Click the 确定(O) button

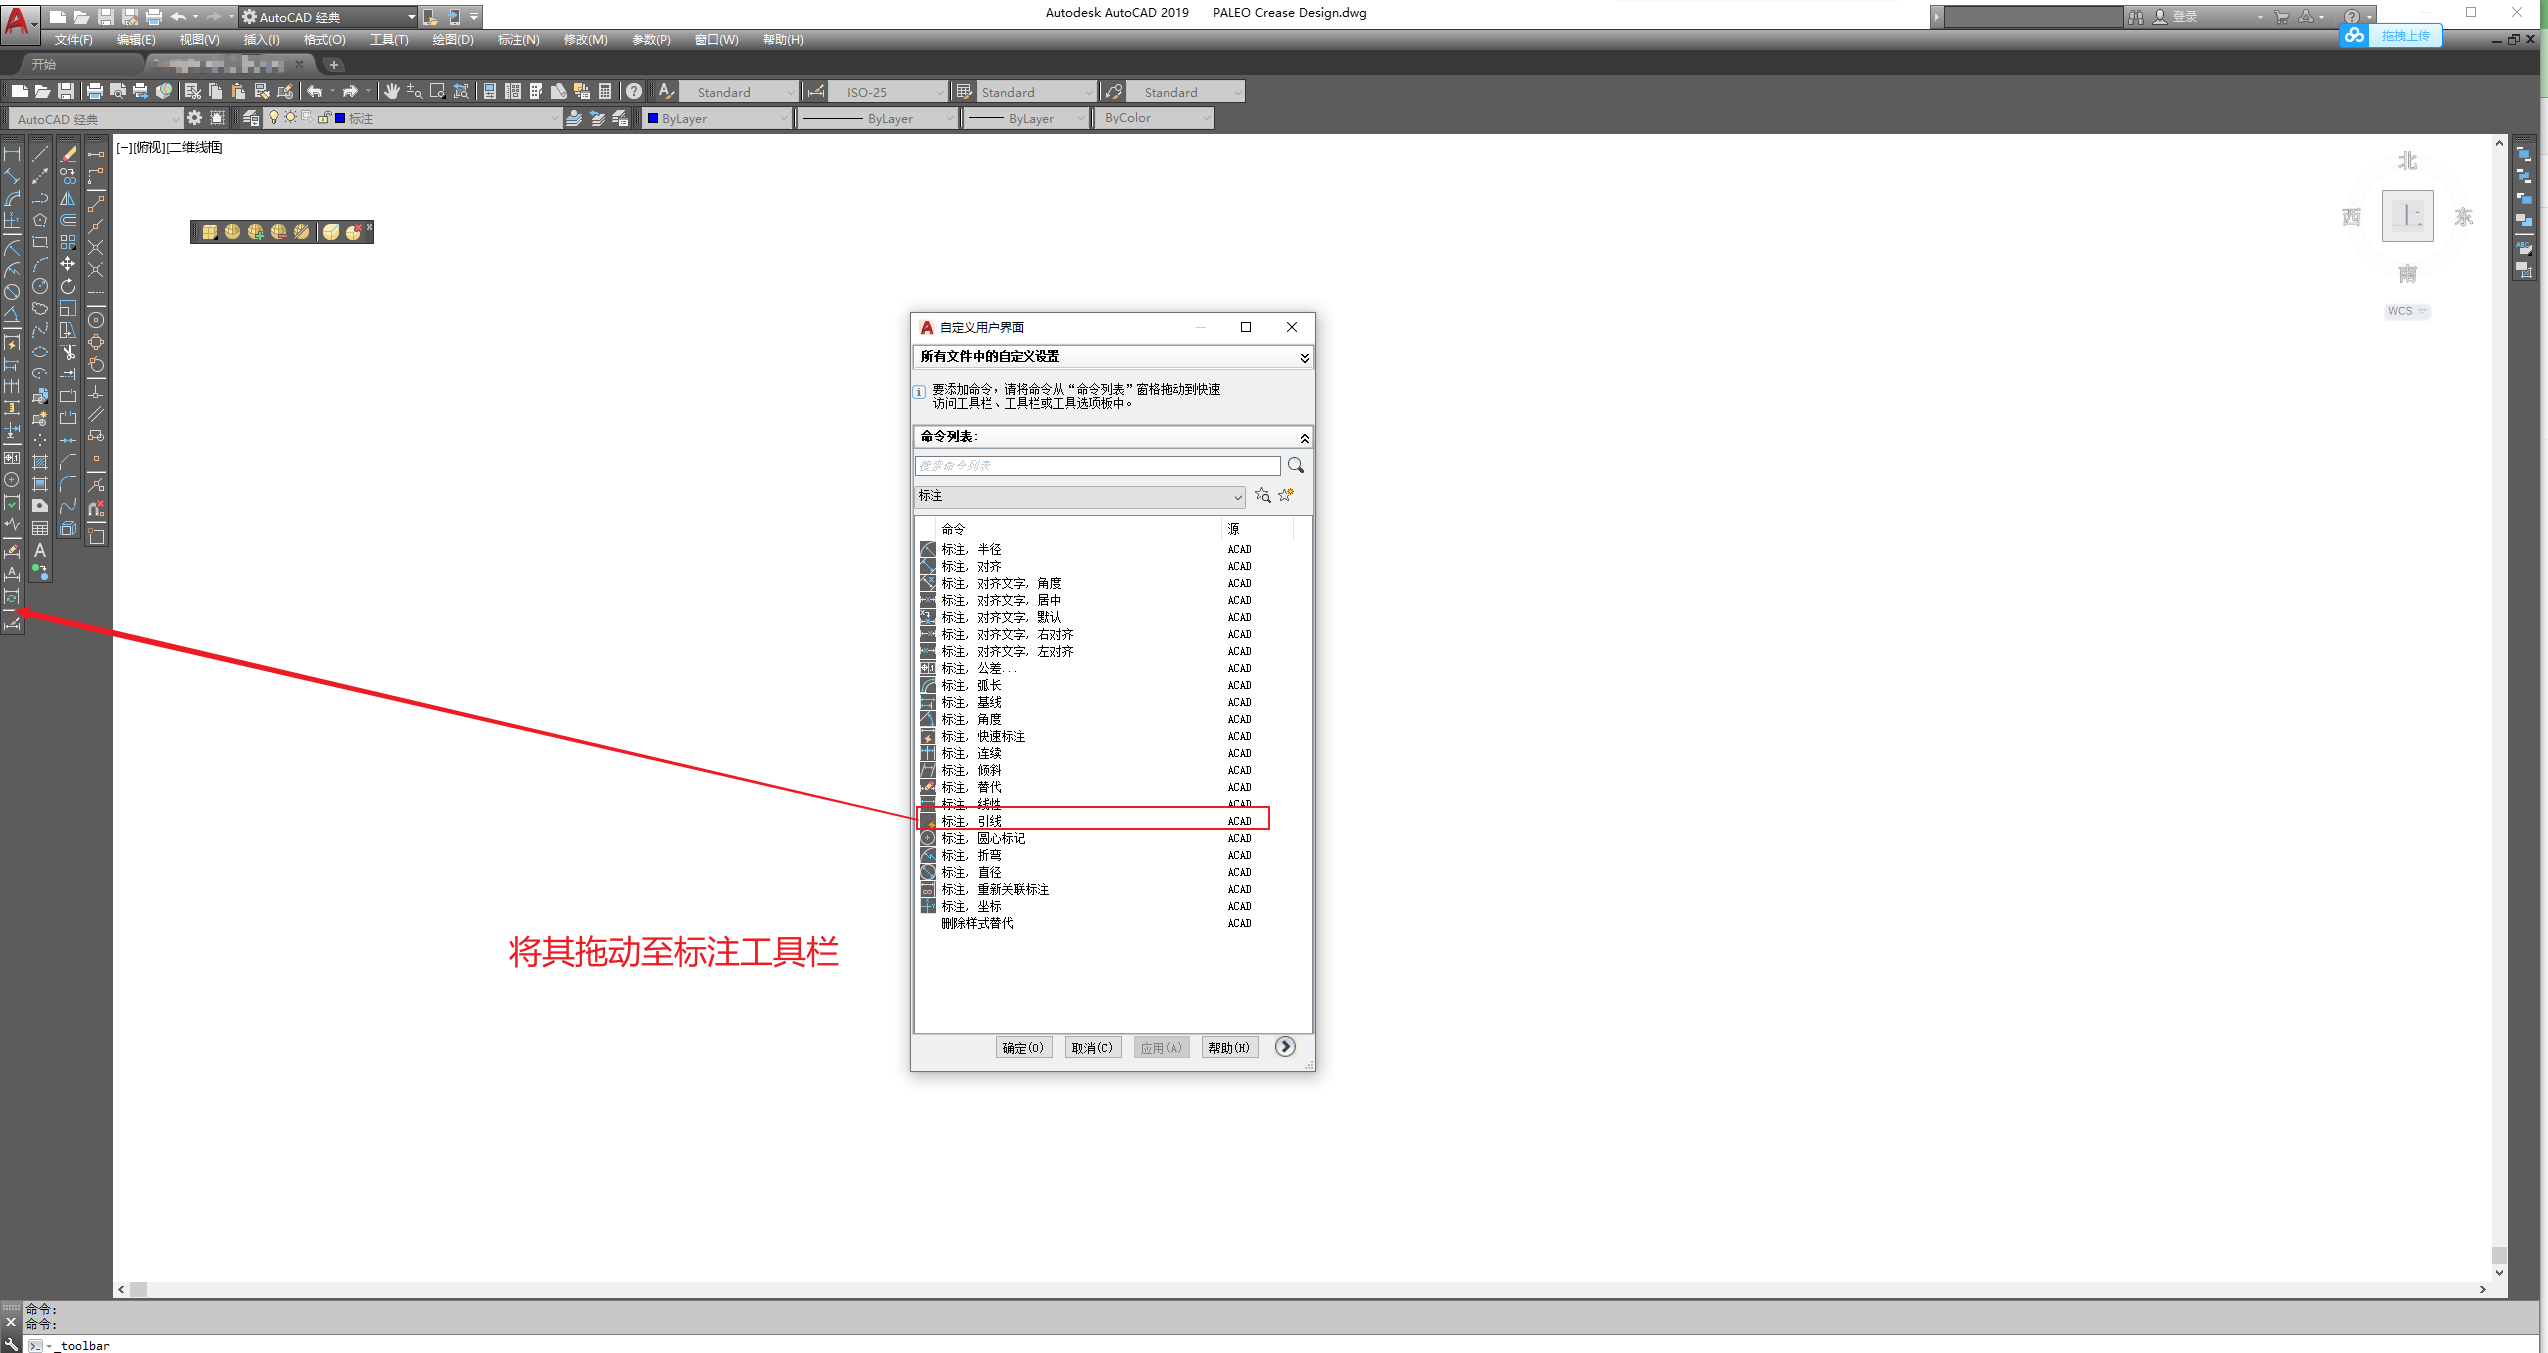pos(1023,1047)
